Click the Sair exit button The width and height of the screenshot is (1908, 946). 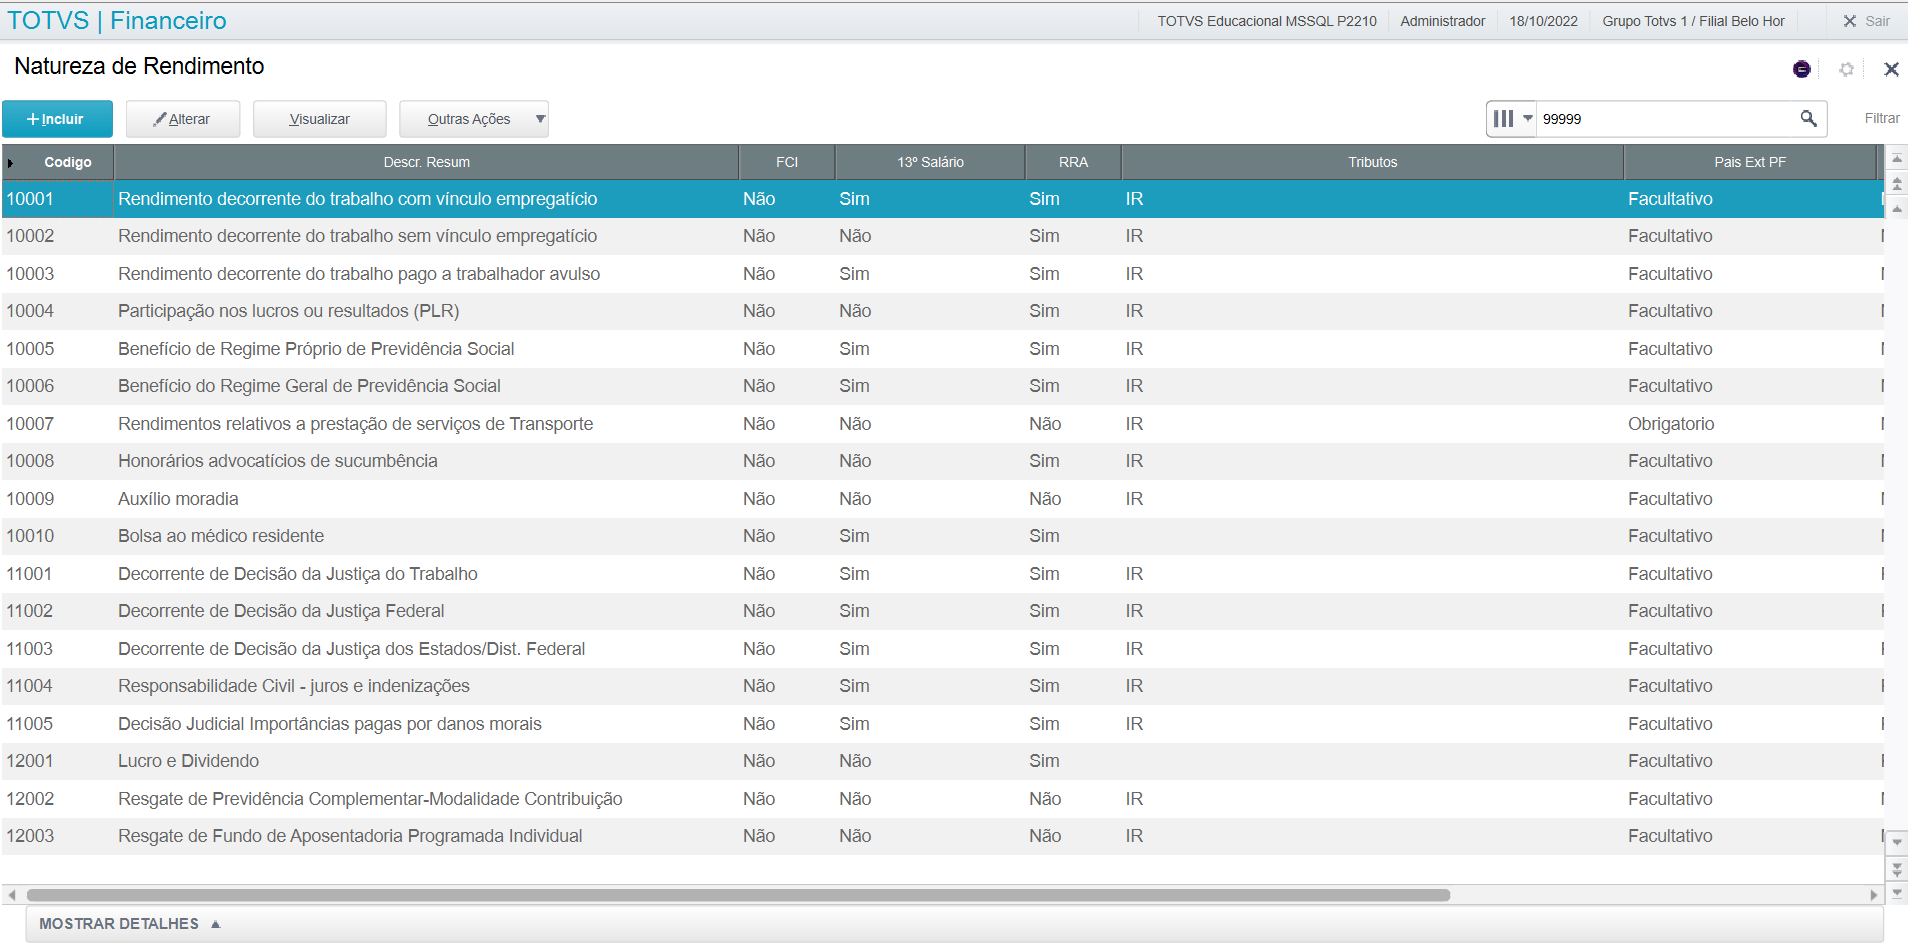[1867, 21]
